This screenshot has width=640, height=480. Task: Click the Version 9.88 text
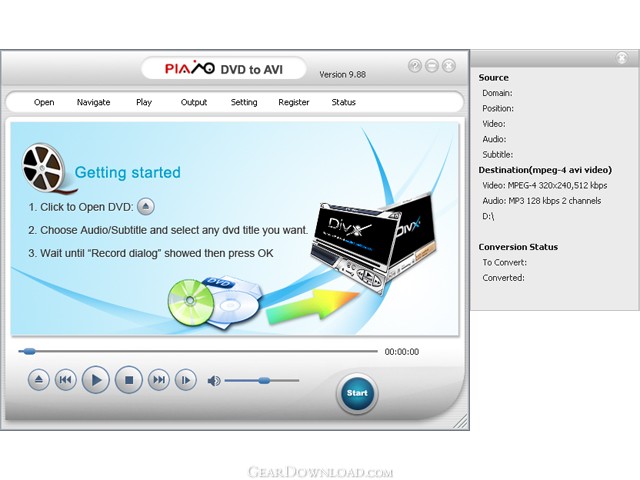(342, 75)
